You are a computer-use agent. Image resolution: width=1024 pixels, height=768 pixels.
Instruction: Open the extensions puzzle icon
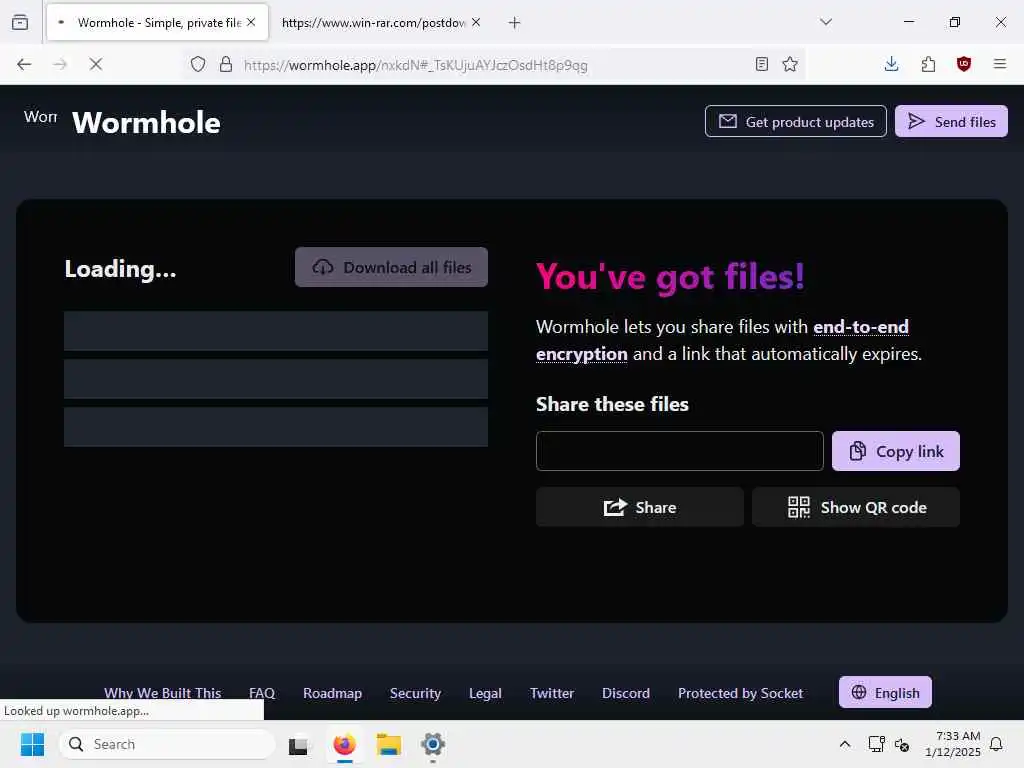[928, 64]
